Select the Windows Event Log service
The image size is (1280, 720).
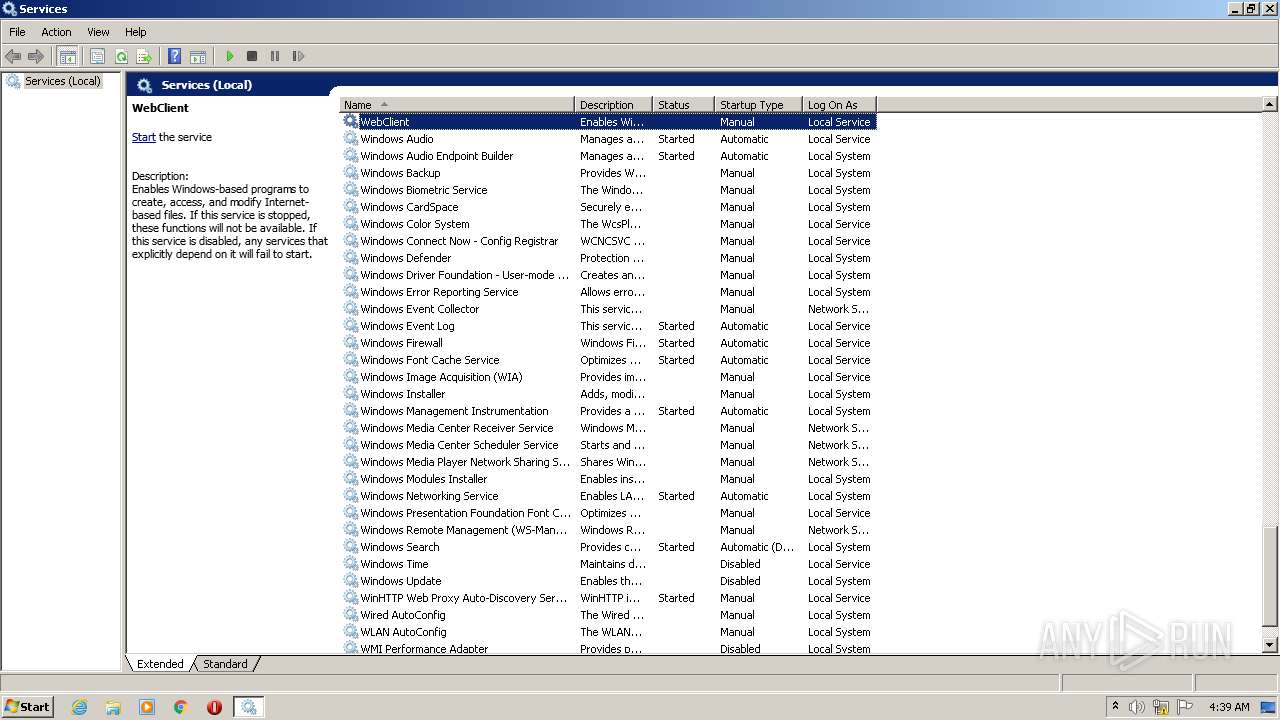pyautogui.click(x=608, y=326)
